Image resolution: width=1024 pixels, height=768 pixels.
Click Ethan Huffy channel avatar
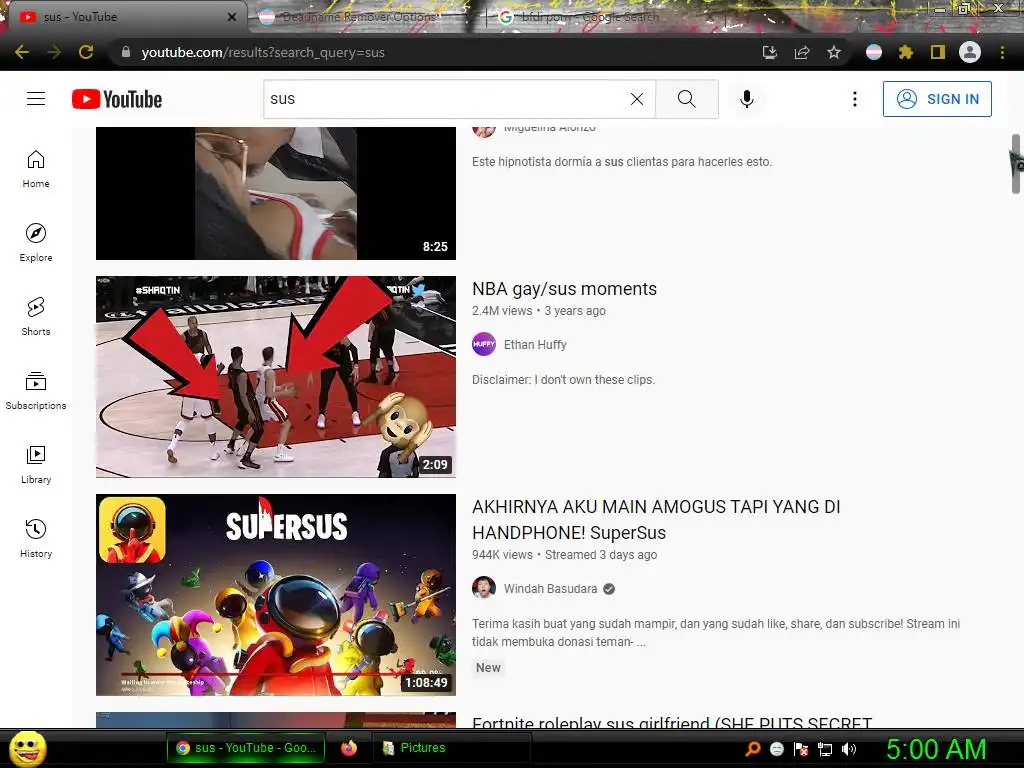[484, 344]
